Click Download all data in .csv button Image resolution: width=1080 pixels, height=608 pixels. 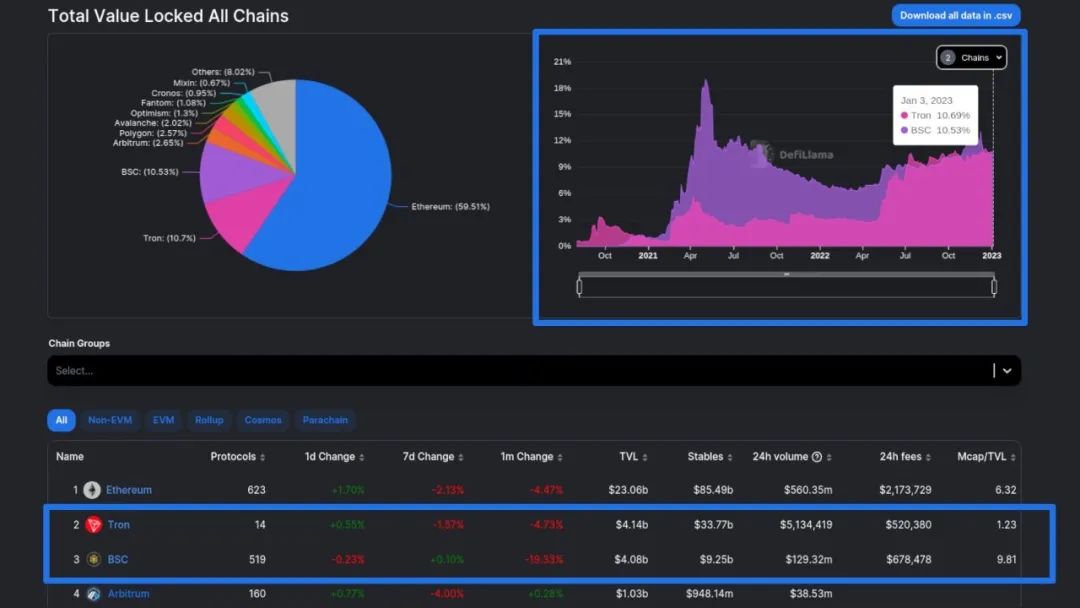(955, 15)
